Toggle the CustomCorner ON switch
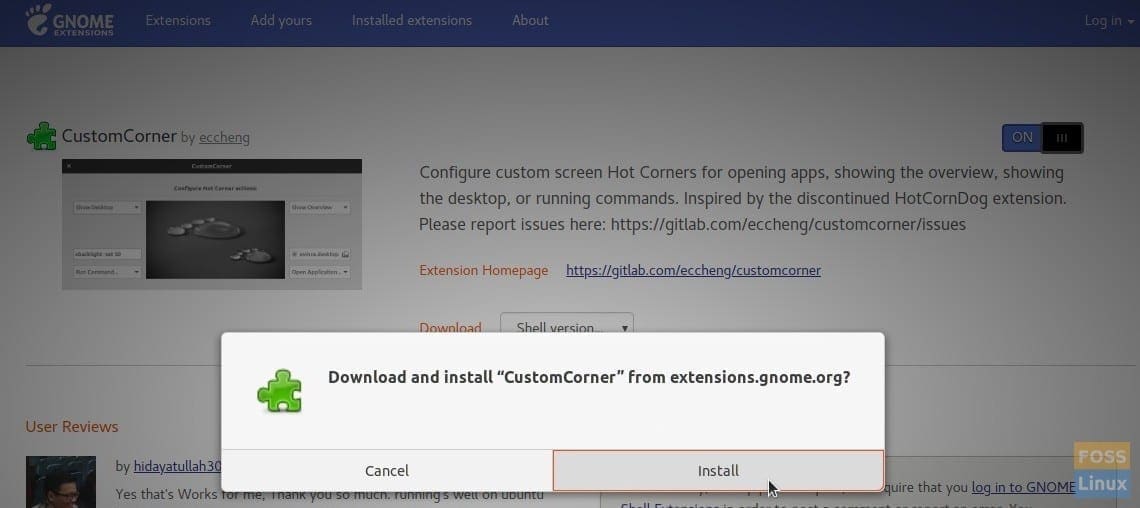Image resolution: width=1140 pixels, height=508 pixels. pyautogui.click(x=1043, y=137)
